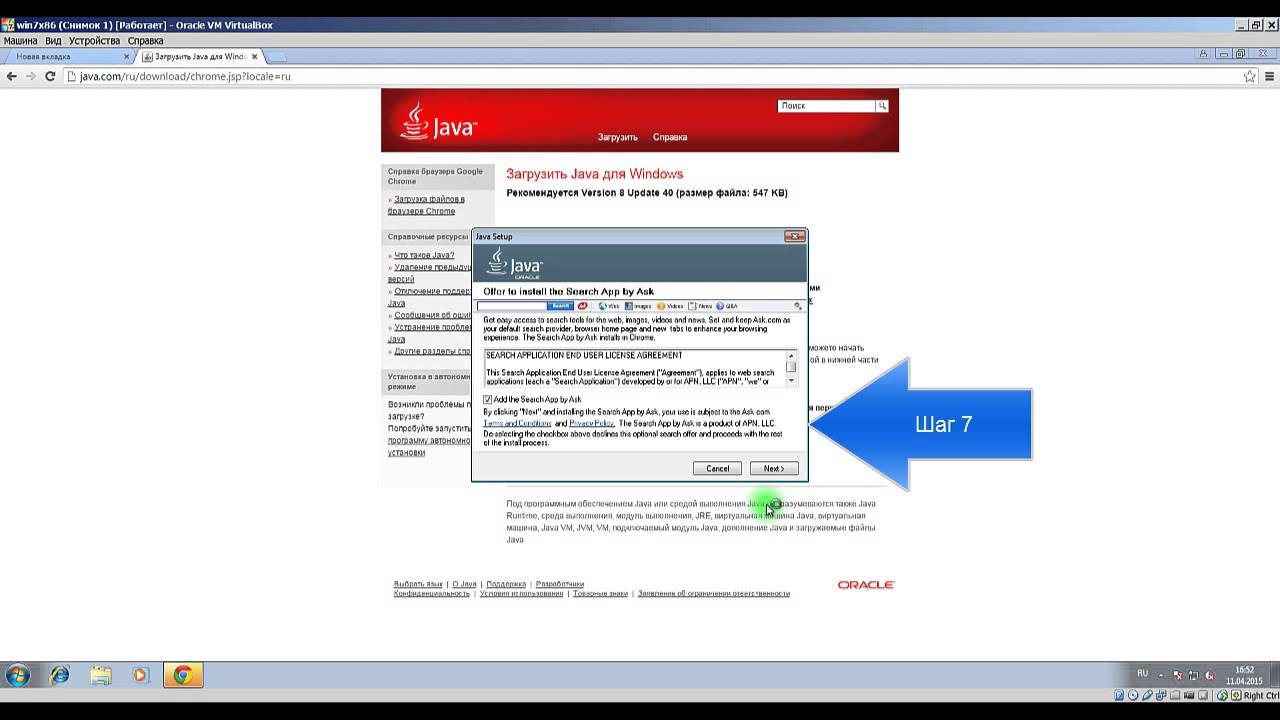This screenshot has height=720, width=1280.
Task: Open the Privacy Policy link in setup
Action: point(591,423)
